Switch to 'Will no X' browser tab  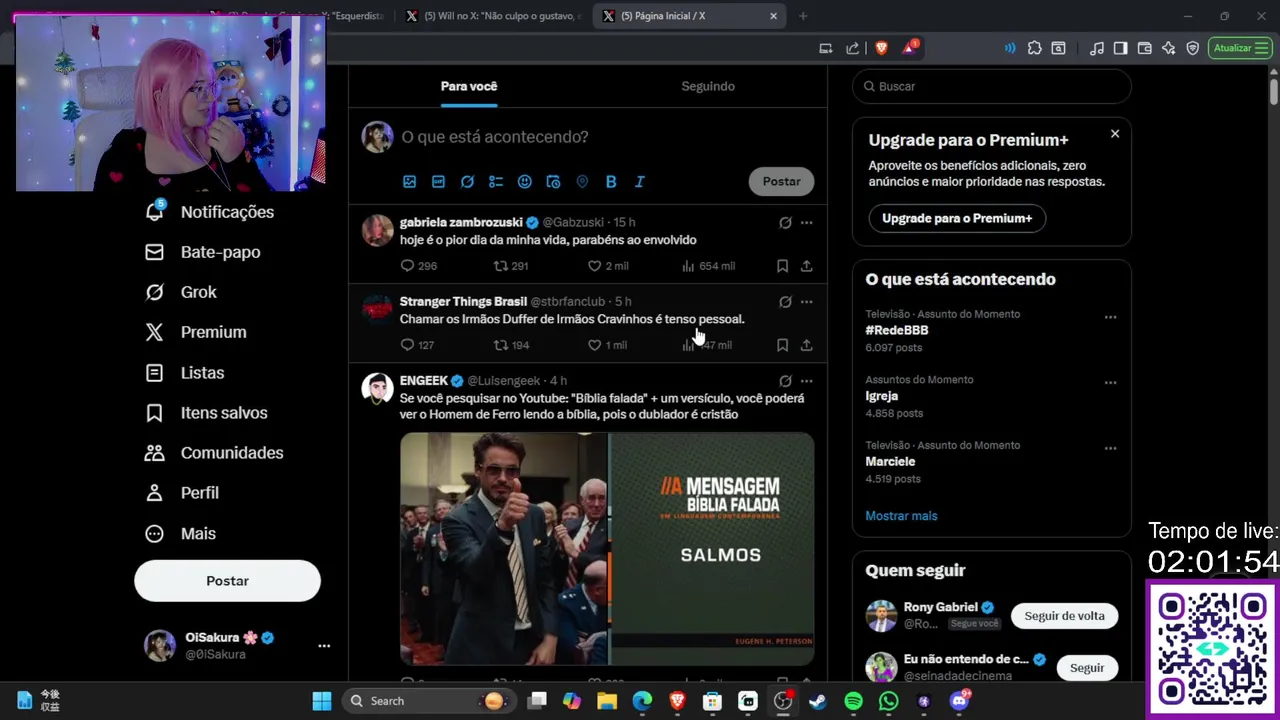pyautogui.click(x=493, y=16)
